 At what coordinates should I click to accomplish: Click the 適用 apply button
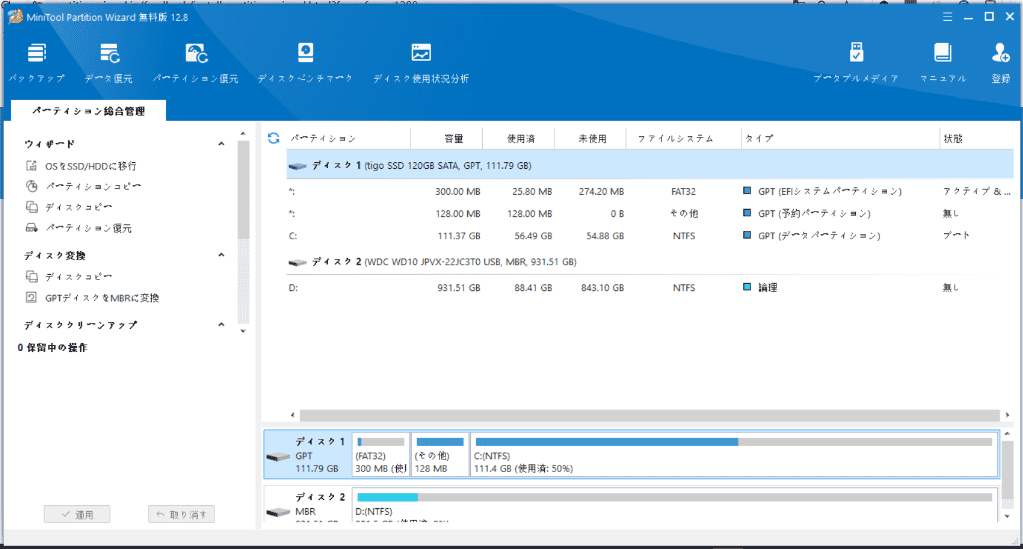[77, 514]
